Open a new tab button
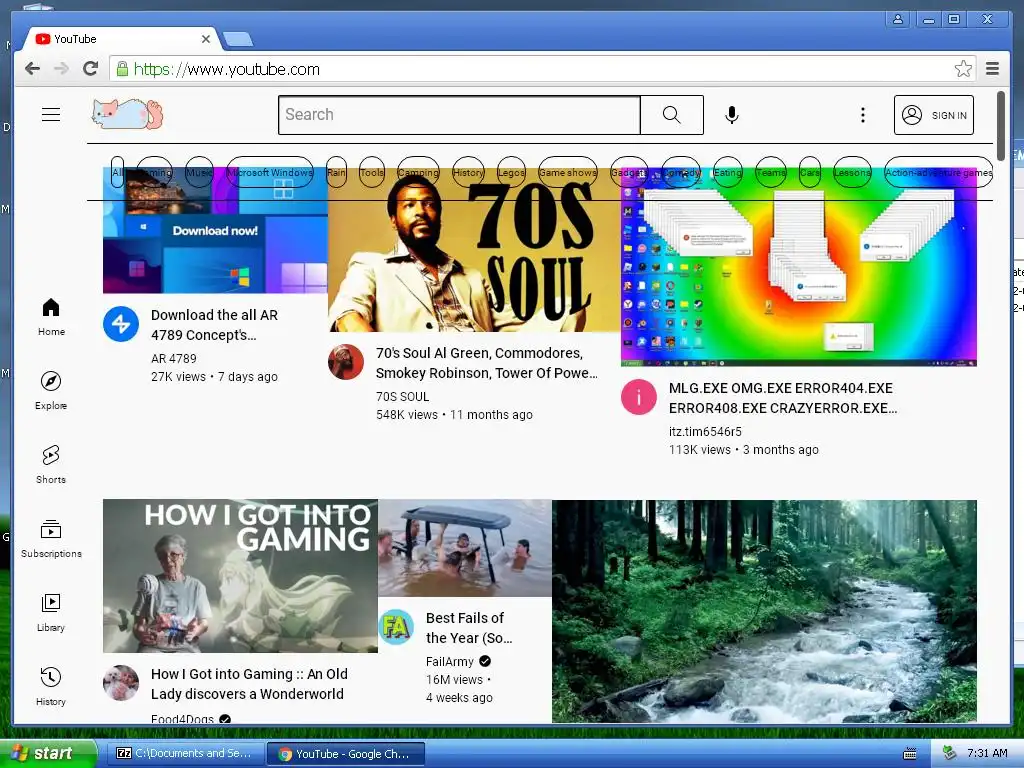Image resolution: width=1024 pixels, height=768 pixels. tap(238, 39)
